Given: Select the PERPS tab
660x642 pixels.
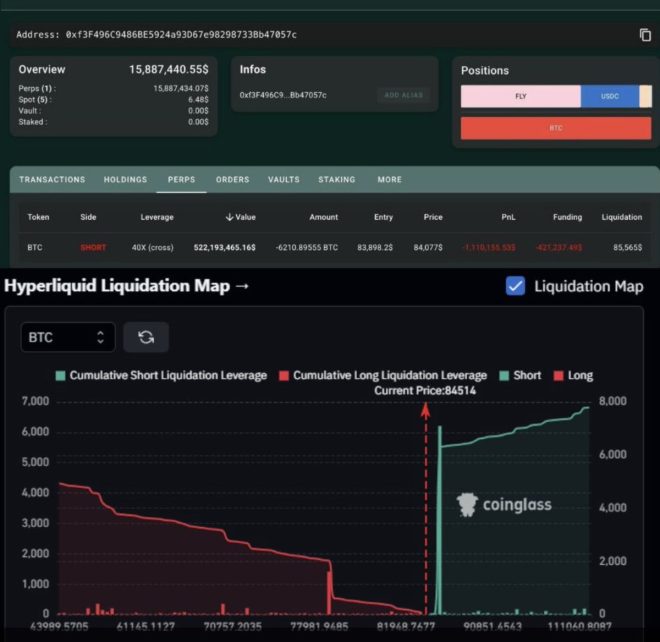Looking at the screenshot, I should (181, 180).
